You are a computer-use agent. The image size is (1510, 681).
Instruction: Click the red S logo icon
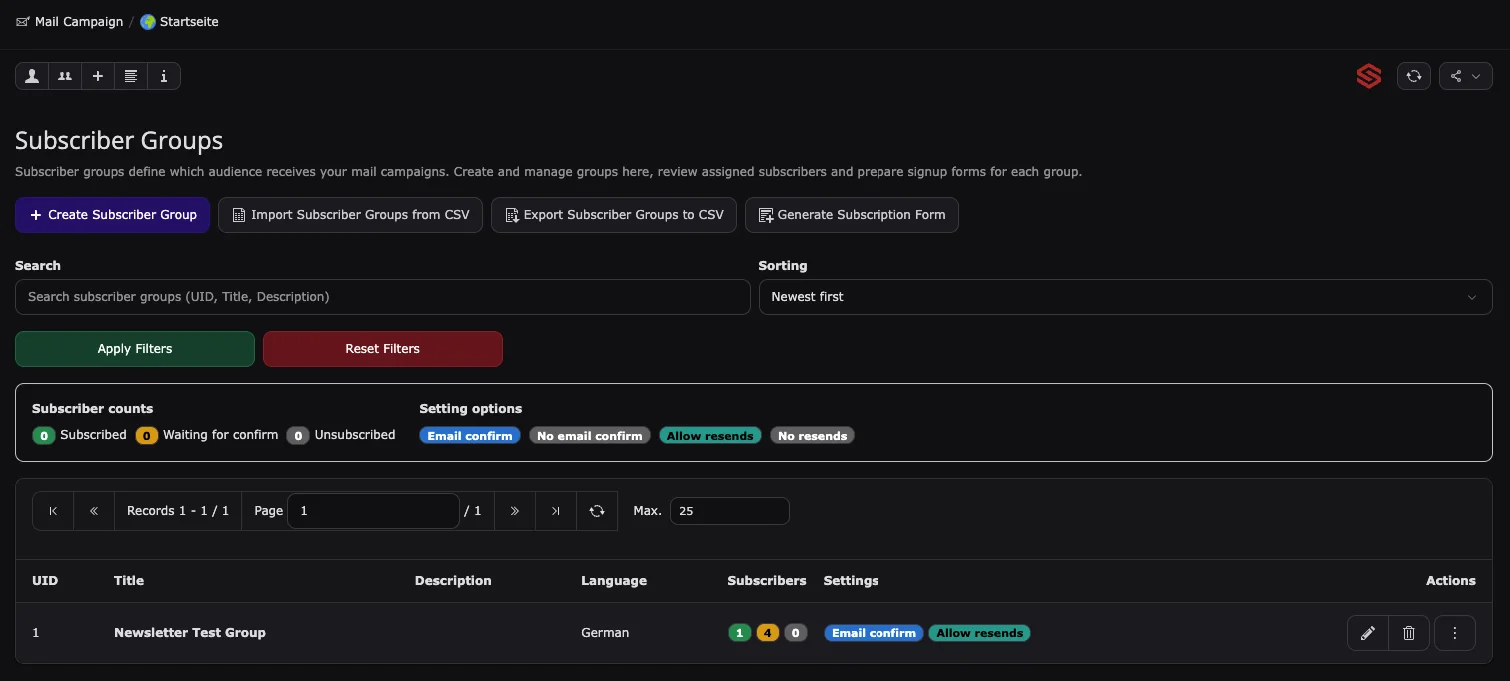(x=1369, y=76)
